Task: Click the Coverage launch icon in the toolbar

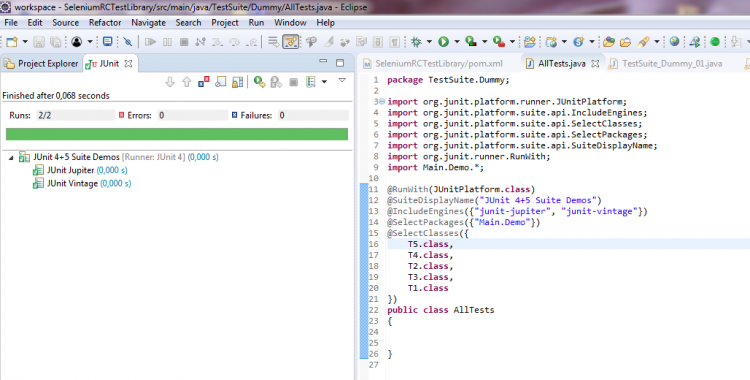Action: 471,42
